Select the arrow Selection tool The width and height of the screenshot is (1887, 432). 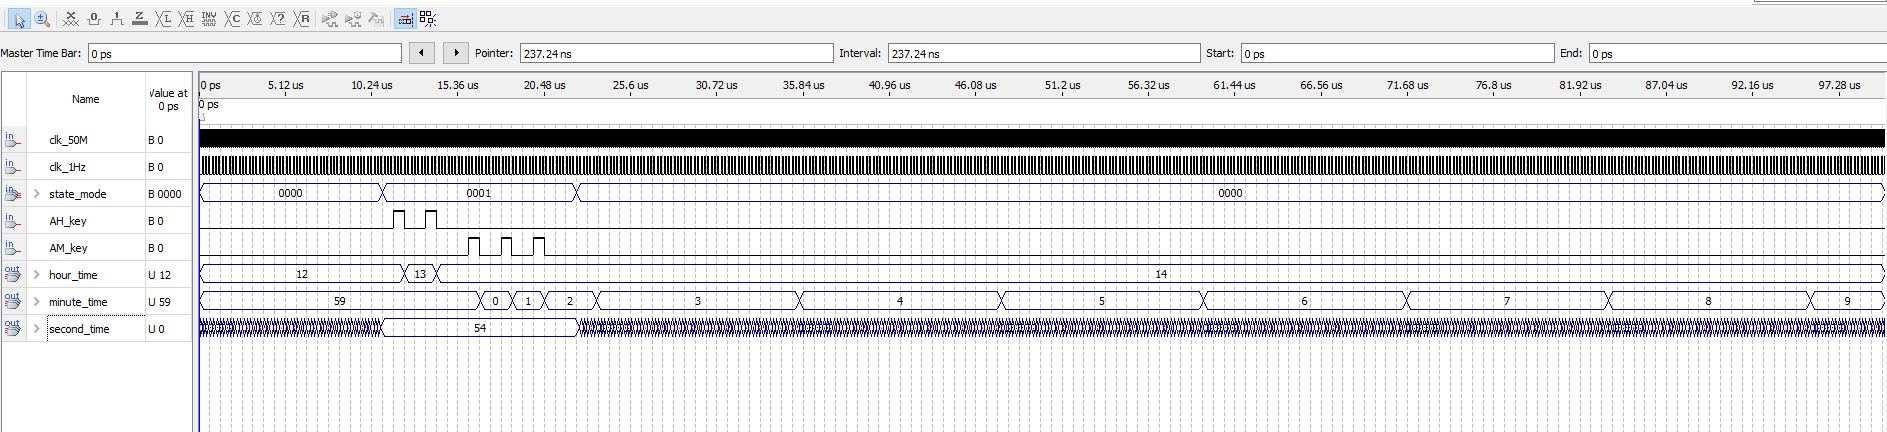[19, 19]
